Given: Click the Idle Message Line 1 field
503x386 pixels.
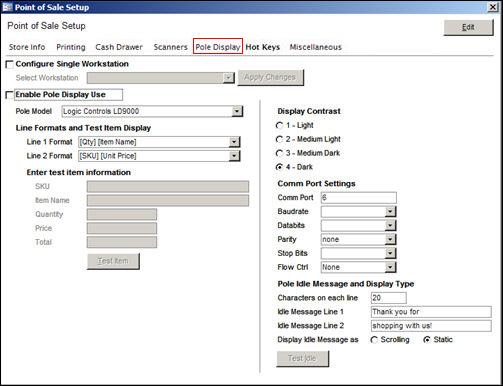Looking at the screenshot, I should (431, 312).
